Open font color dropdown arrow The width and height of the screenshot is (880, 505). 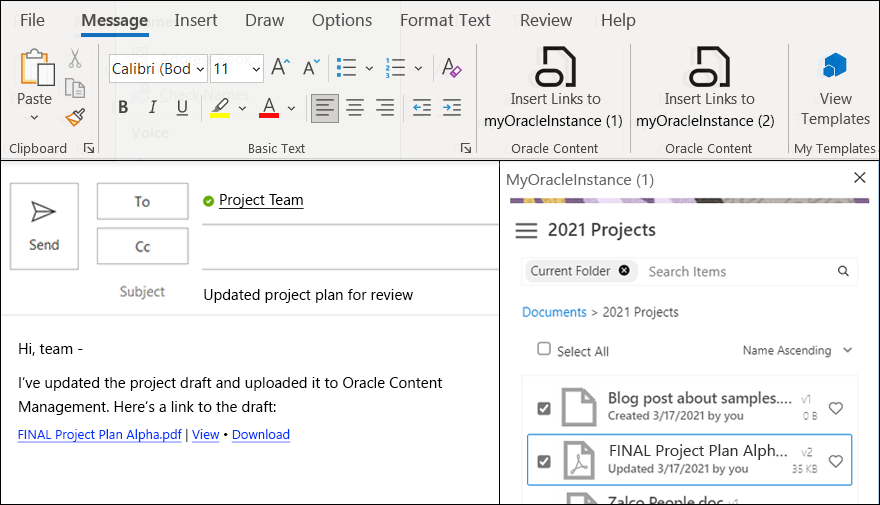click(x=291, y=108)
